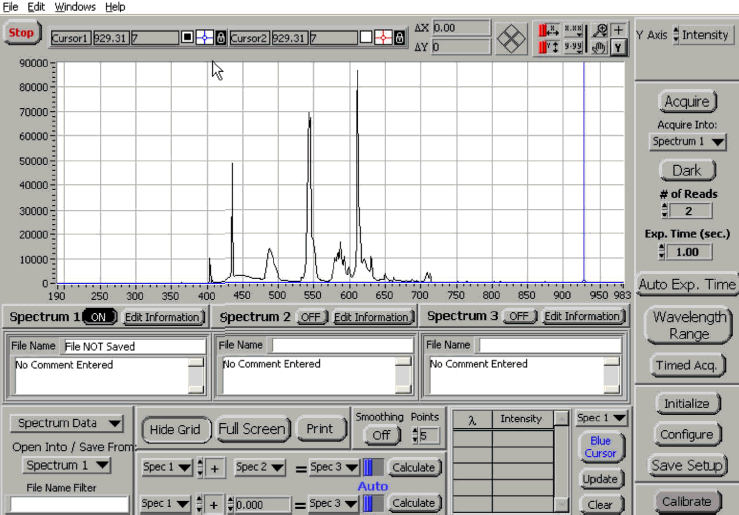The image size is (739, 515).
Task: Open the Windows menu
Action: tap(75, 6)
